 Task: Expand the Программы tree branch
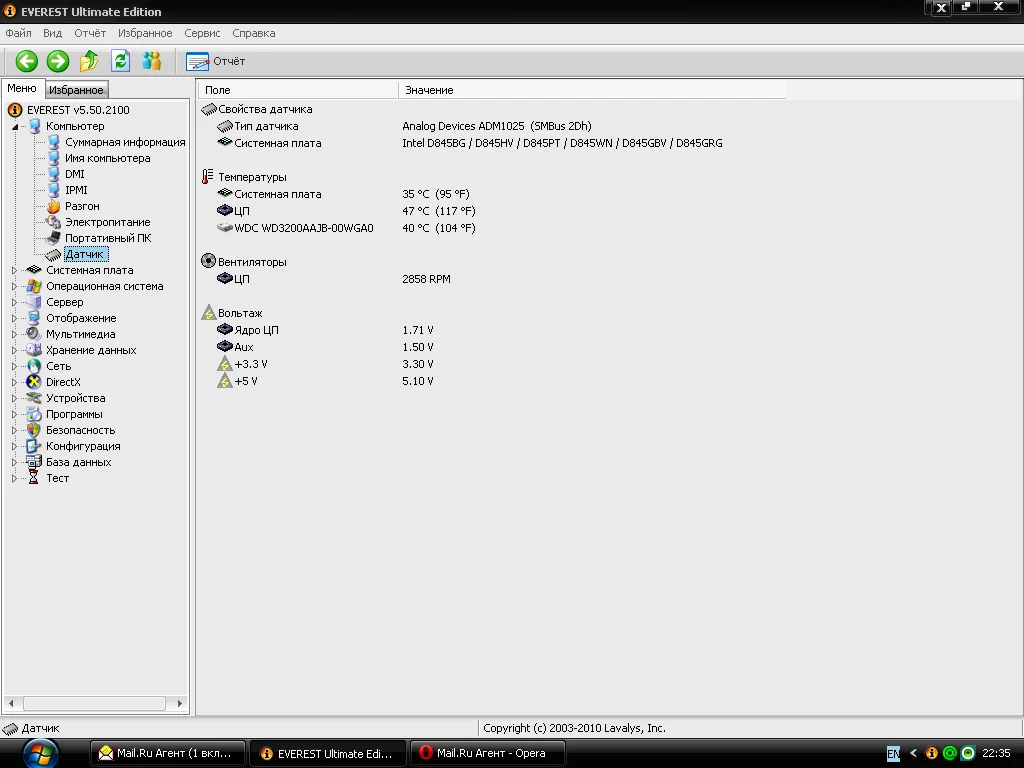pos(14,414)
